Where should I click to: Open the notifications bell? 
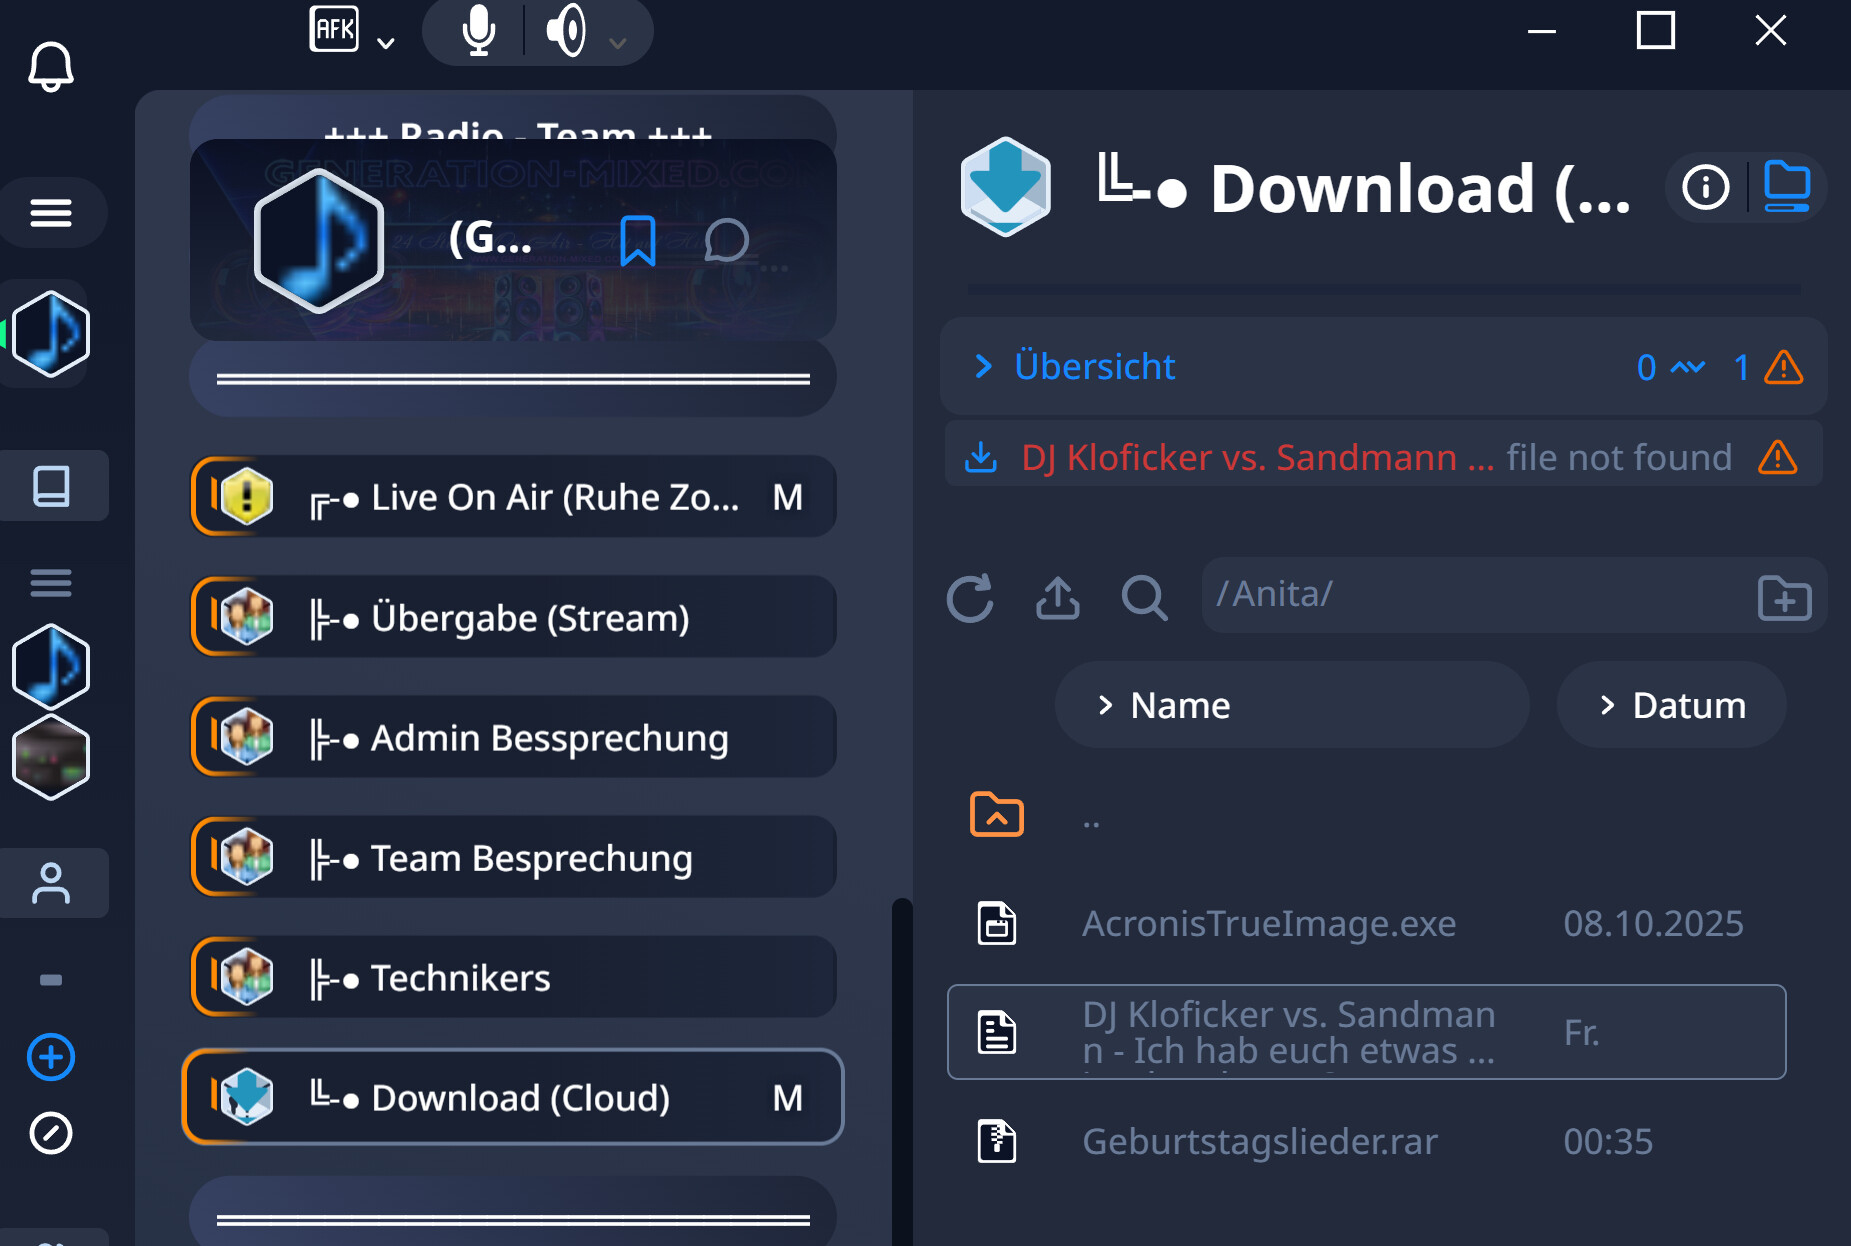[50, 67]
